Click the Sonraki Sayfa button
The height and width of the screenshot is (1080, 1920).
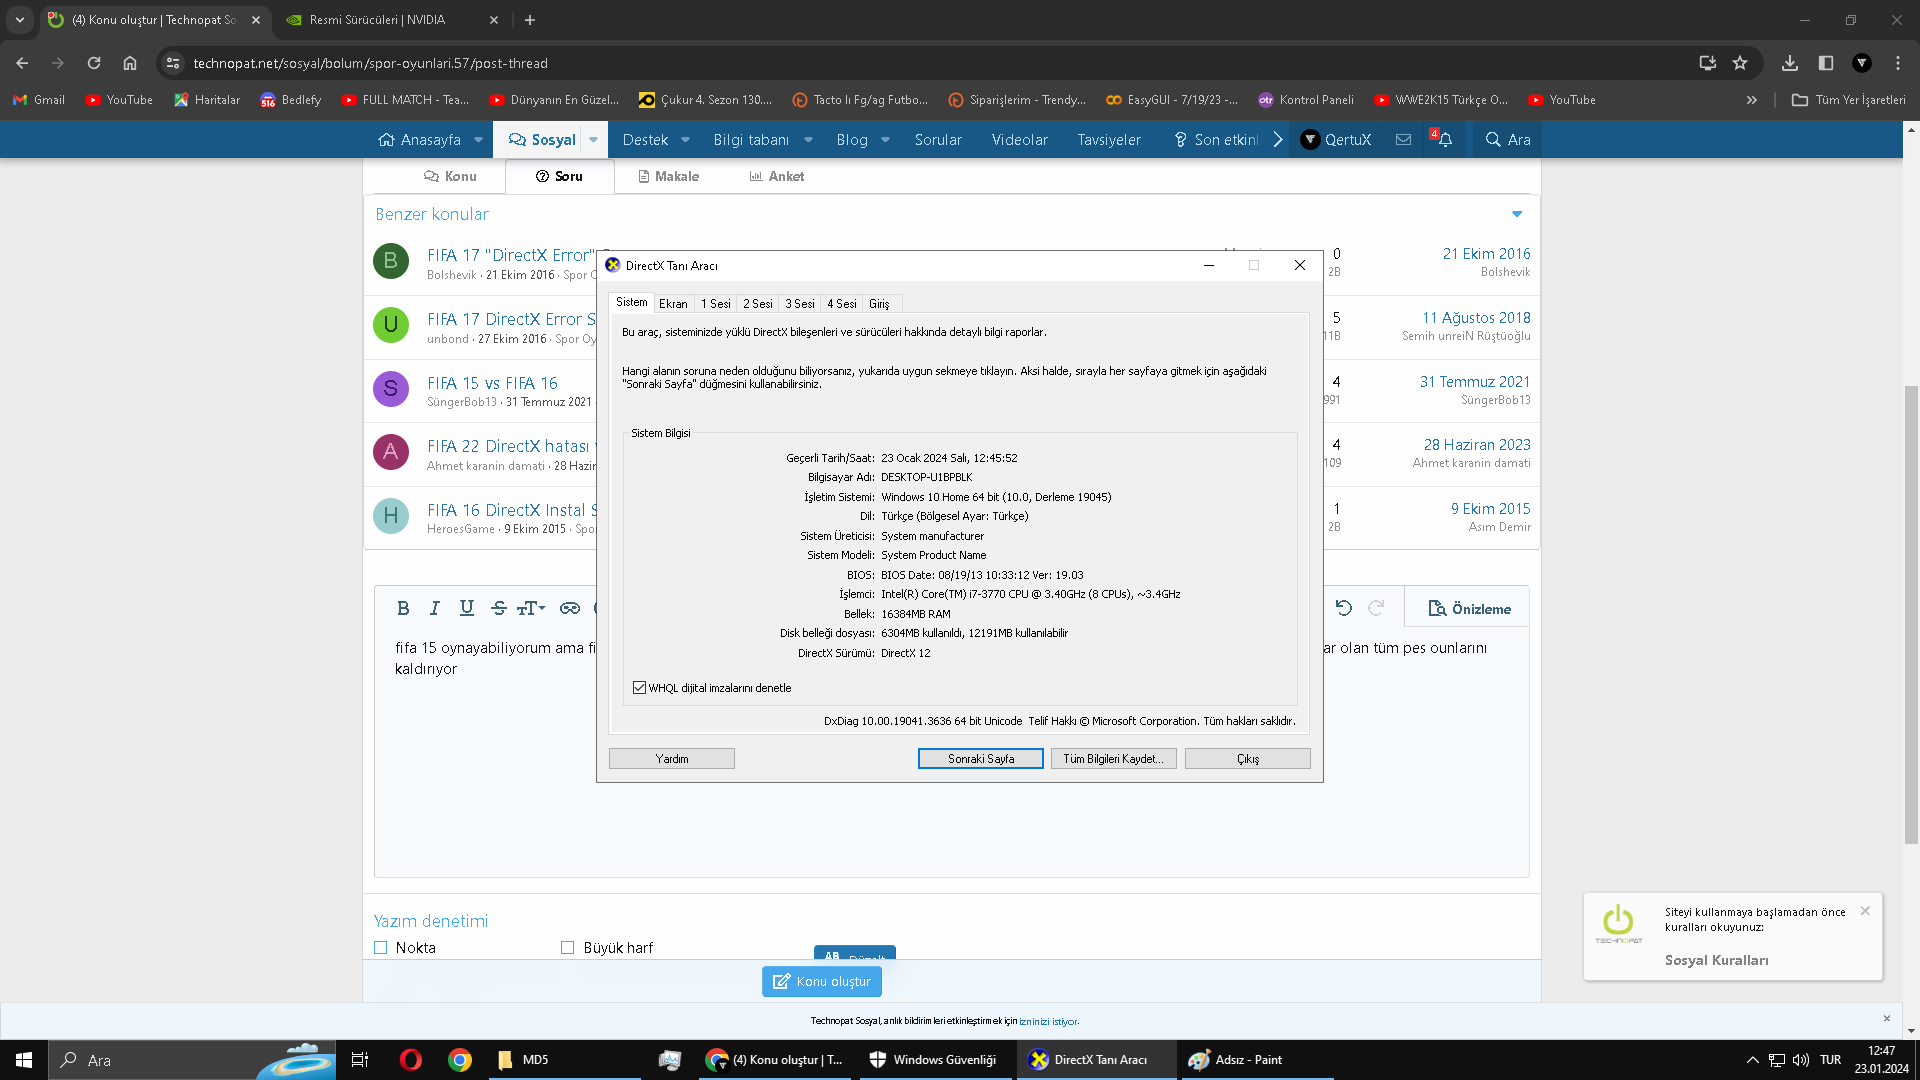(980, 759)
